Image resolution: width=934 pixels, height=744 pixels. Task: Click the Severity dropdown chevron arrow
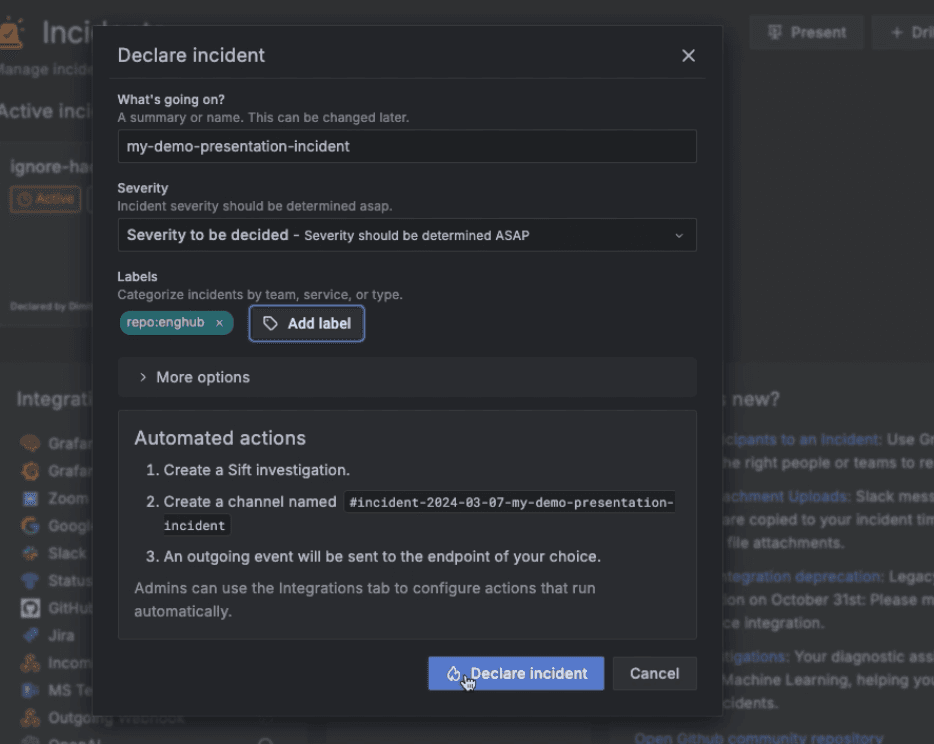coord(679,236)
